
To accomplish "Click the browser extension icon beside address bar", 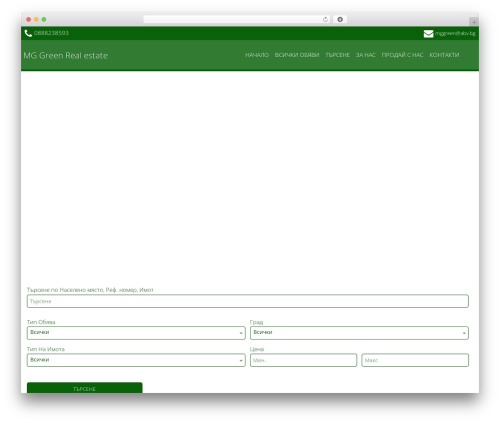I will 340,19.
